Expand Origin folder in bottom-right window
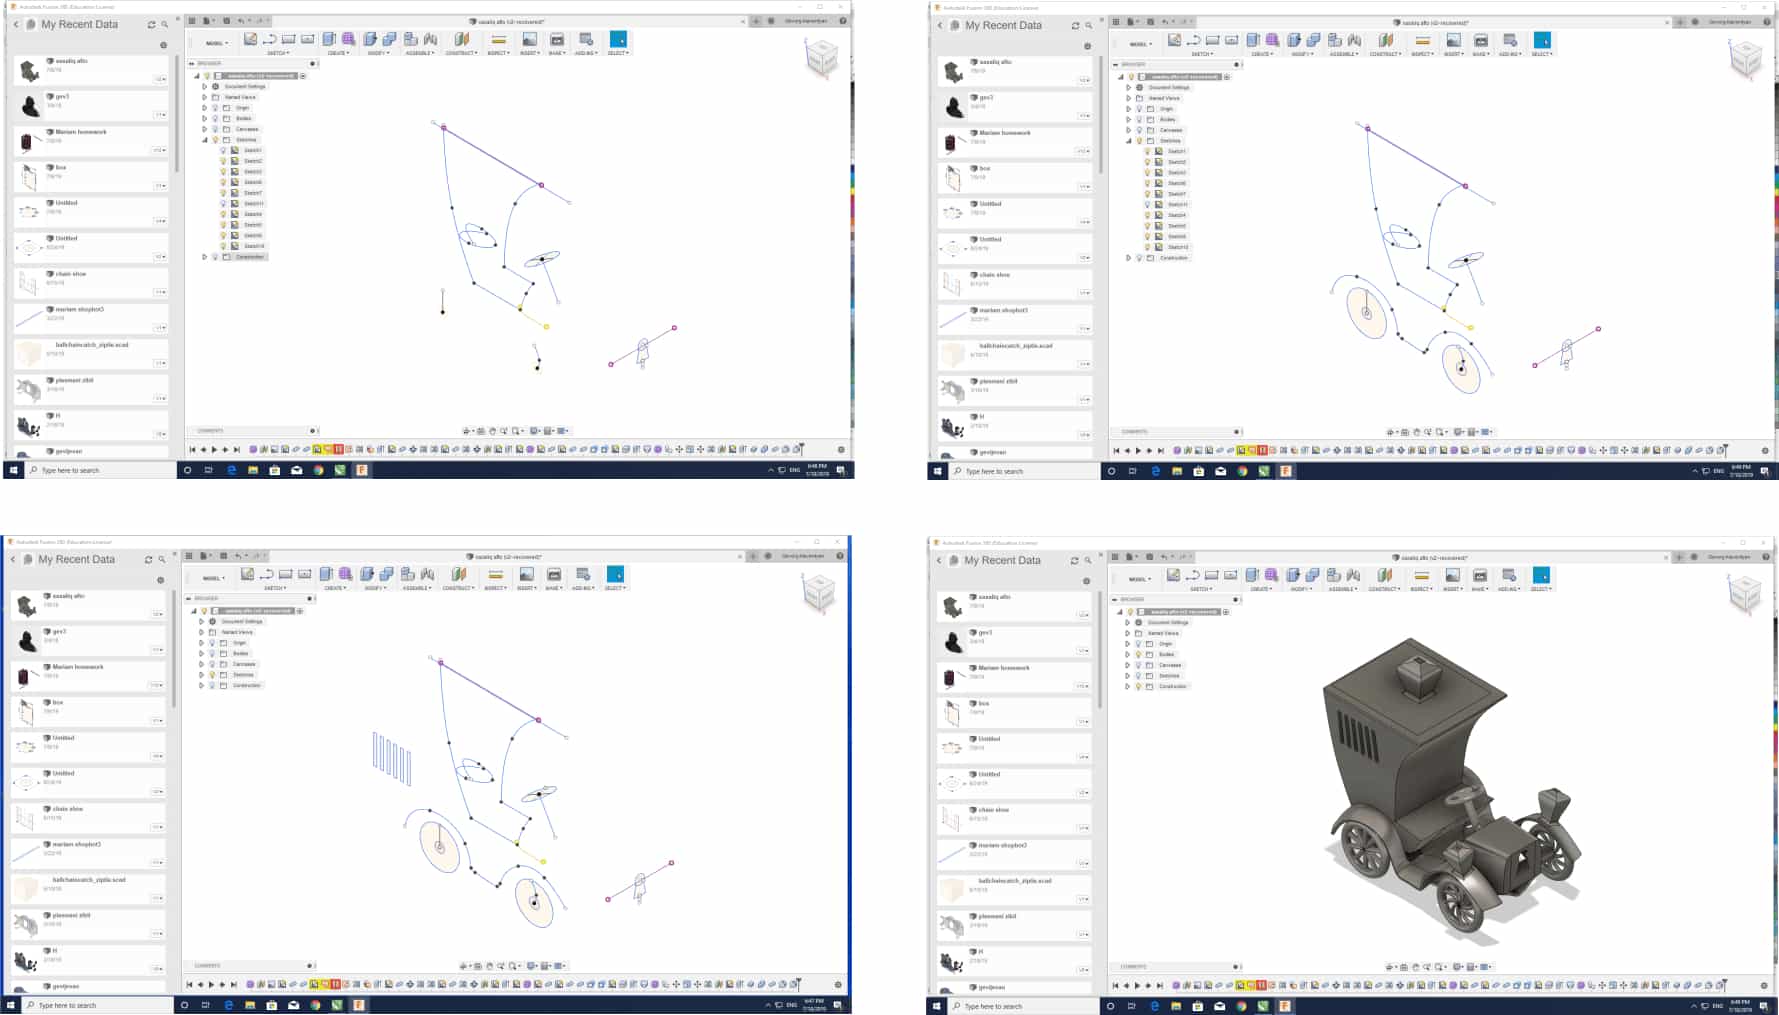Viewport: 1779px width, 1015px height. coord(1128,644)
